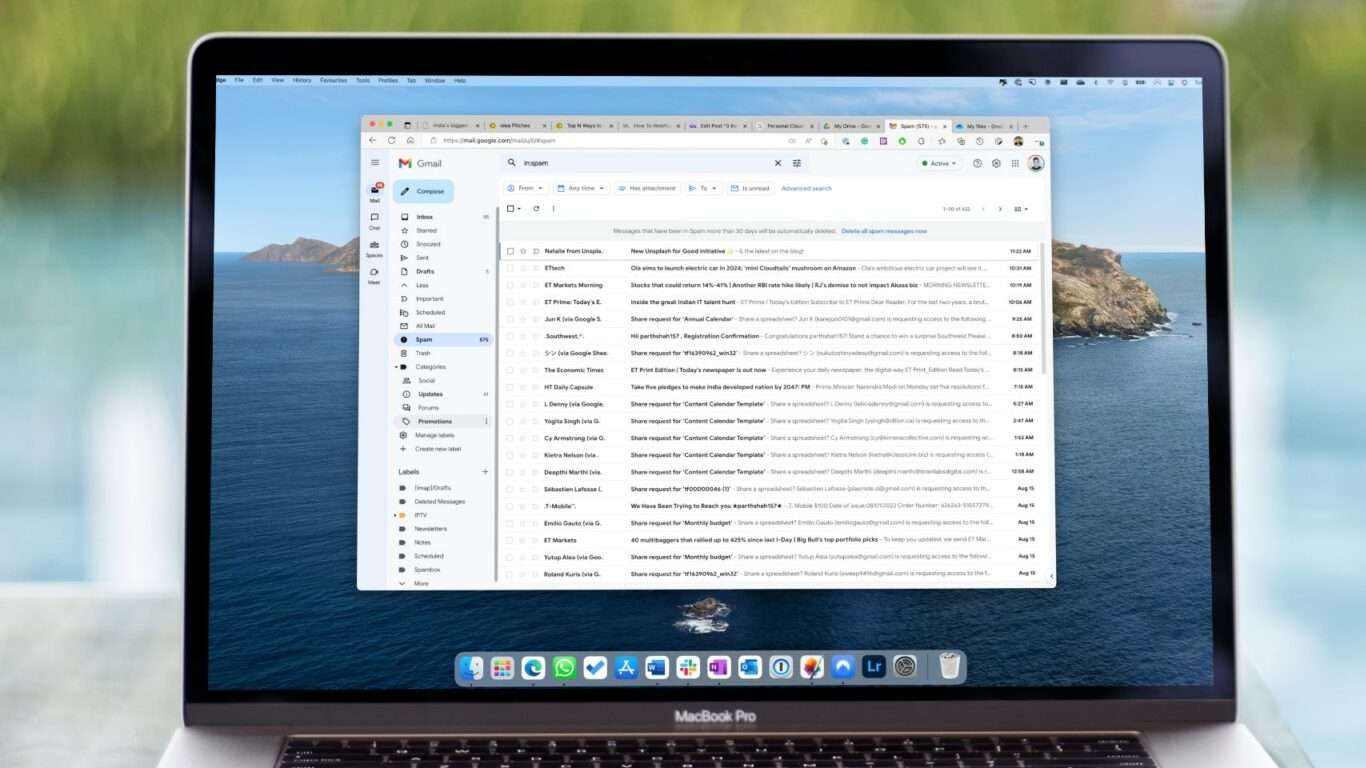1366x768 pixels.
Task: Open the More options three-dot menu above list
Action: 553,209
